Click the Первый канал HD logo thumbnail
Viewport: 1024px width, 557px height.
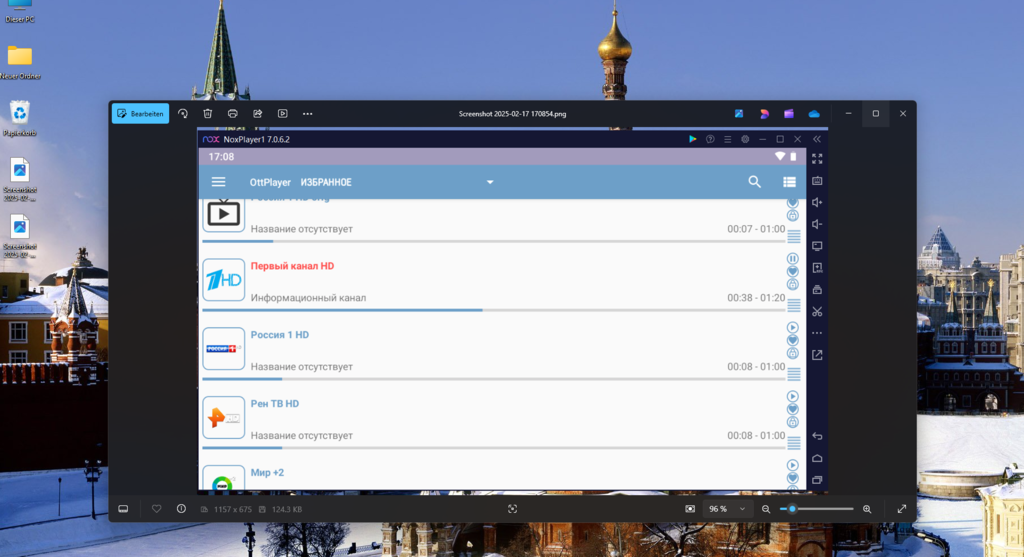[x=223, y=280]
